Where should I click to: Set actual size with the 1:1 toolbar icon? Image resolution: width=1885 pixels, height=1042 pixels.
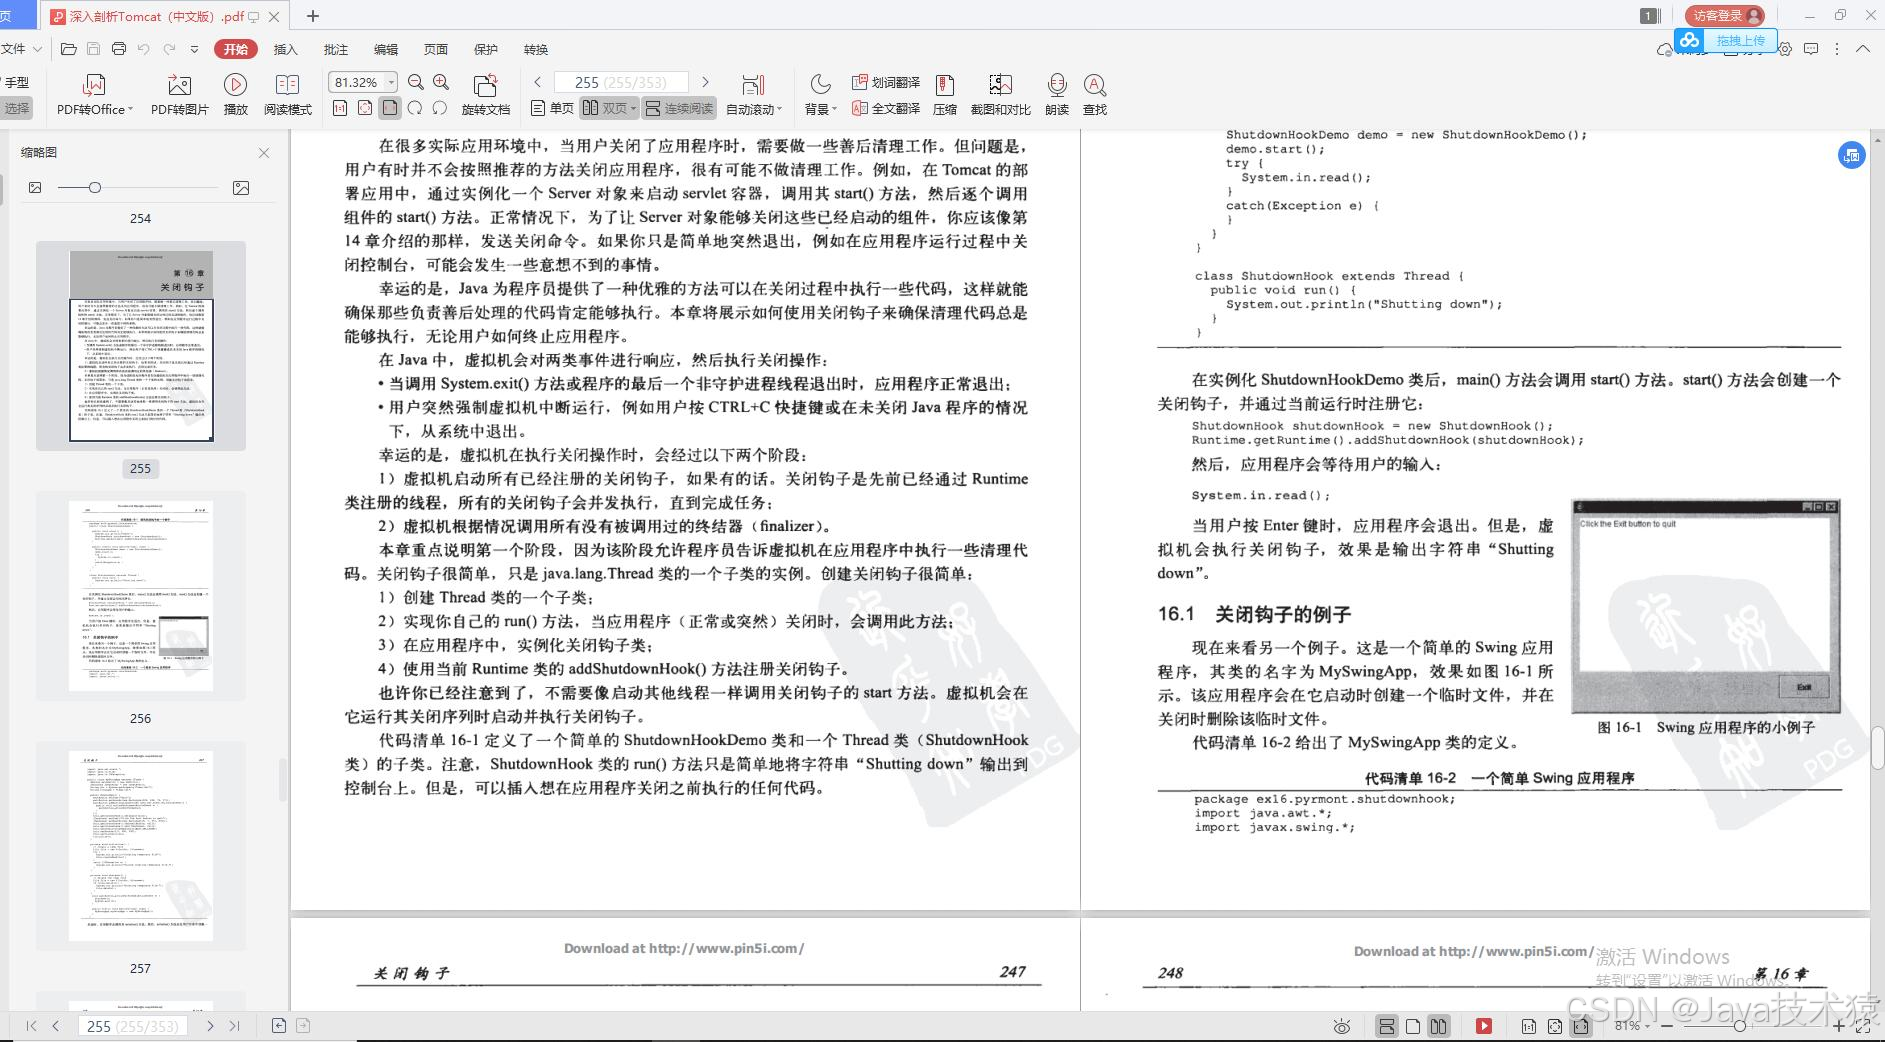[340, 108]
